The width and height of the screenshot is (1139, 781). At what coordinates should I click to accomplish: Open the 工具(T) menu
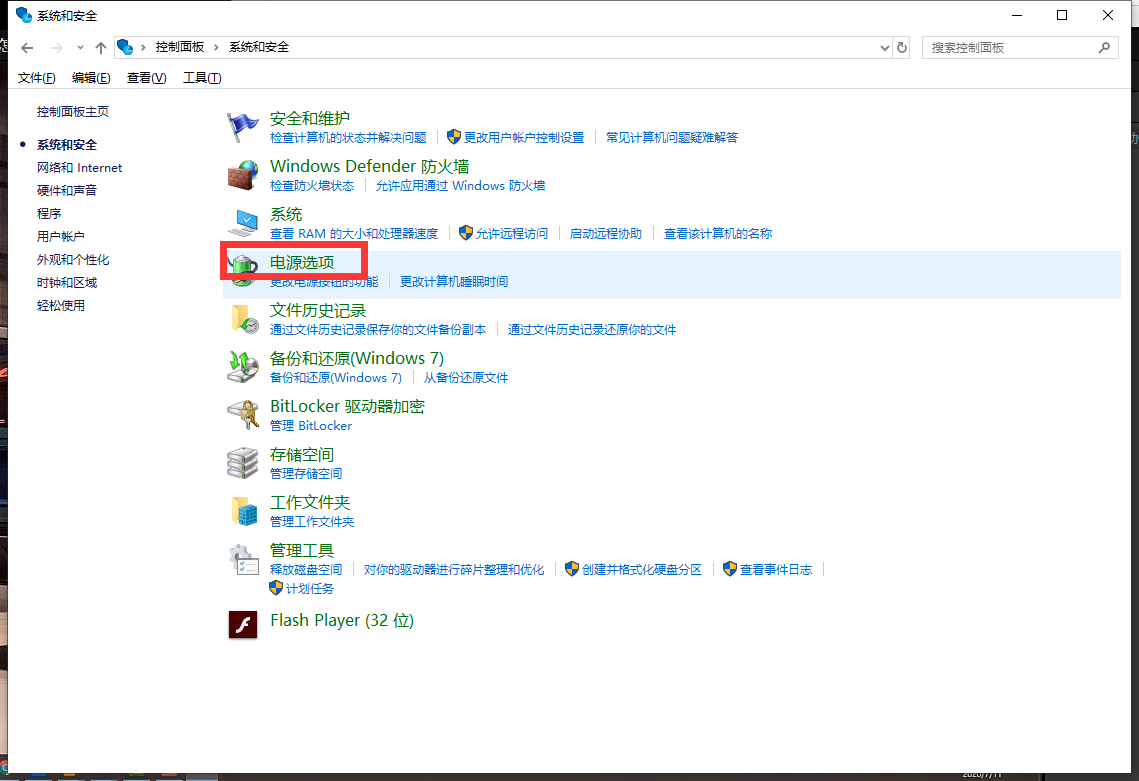click(x=201, y=78)
